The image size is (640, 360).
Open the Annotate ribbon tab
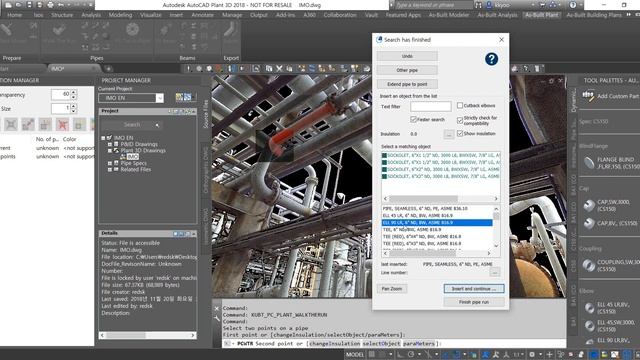click(202, 15)
